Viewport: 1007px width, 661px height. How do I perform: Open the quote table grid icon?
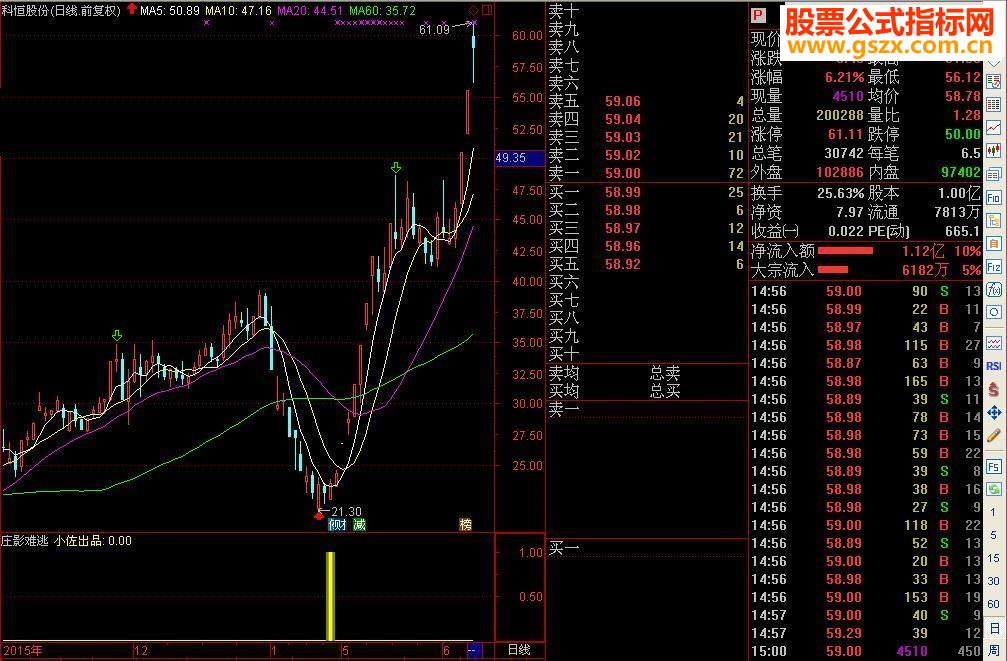click(x=994, y=105)
